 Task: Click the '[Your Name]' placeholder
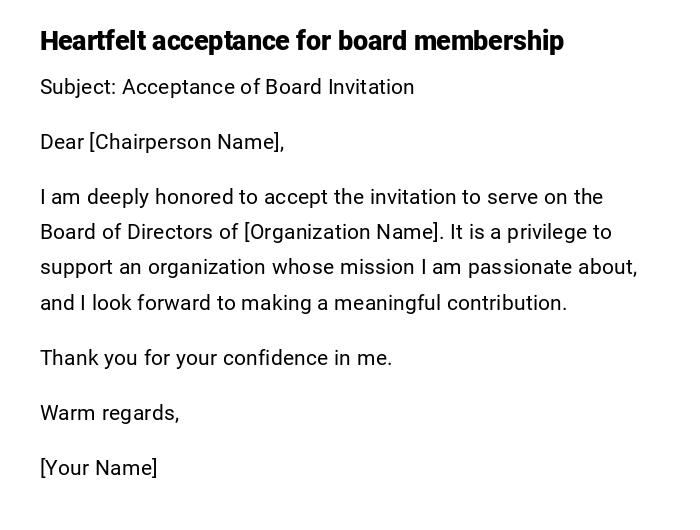tap(98, 468)
